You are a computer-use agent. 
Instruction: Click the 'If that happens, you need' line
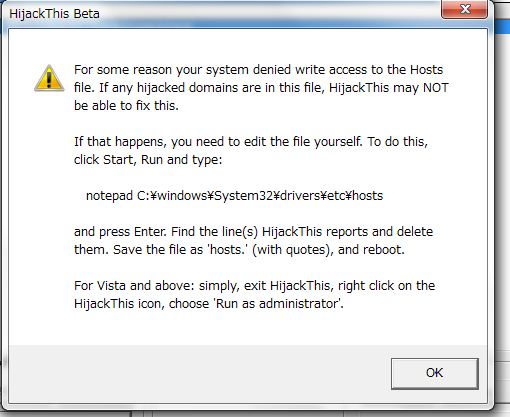(251, 142)
